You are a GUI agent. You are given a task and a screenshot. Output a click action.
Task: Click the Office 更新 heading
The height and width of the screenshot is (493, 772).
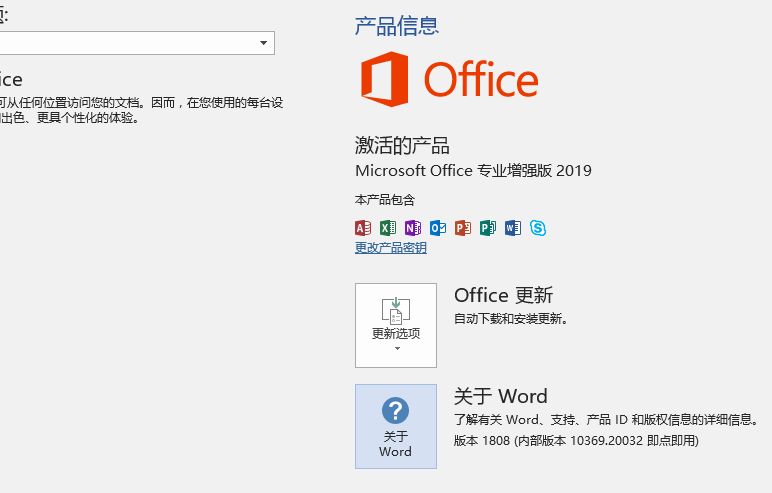pos(504,296)
